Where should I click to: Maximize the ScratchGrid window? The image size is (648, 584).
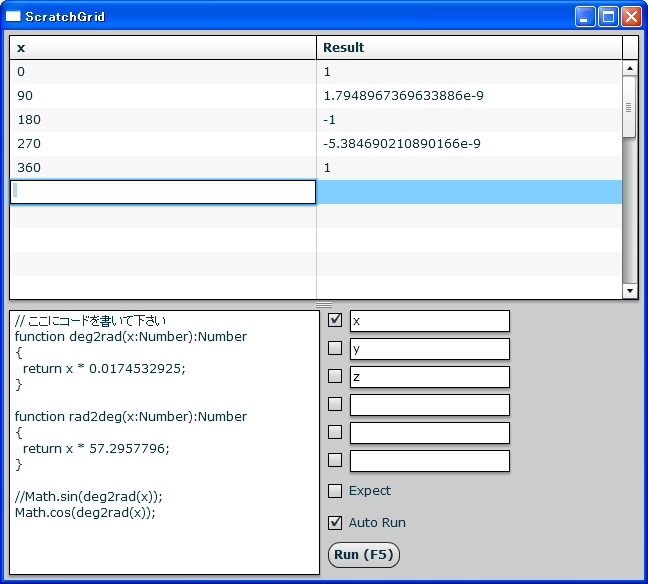click(608, 17)
